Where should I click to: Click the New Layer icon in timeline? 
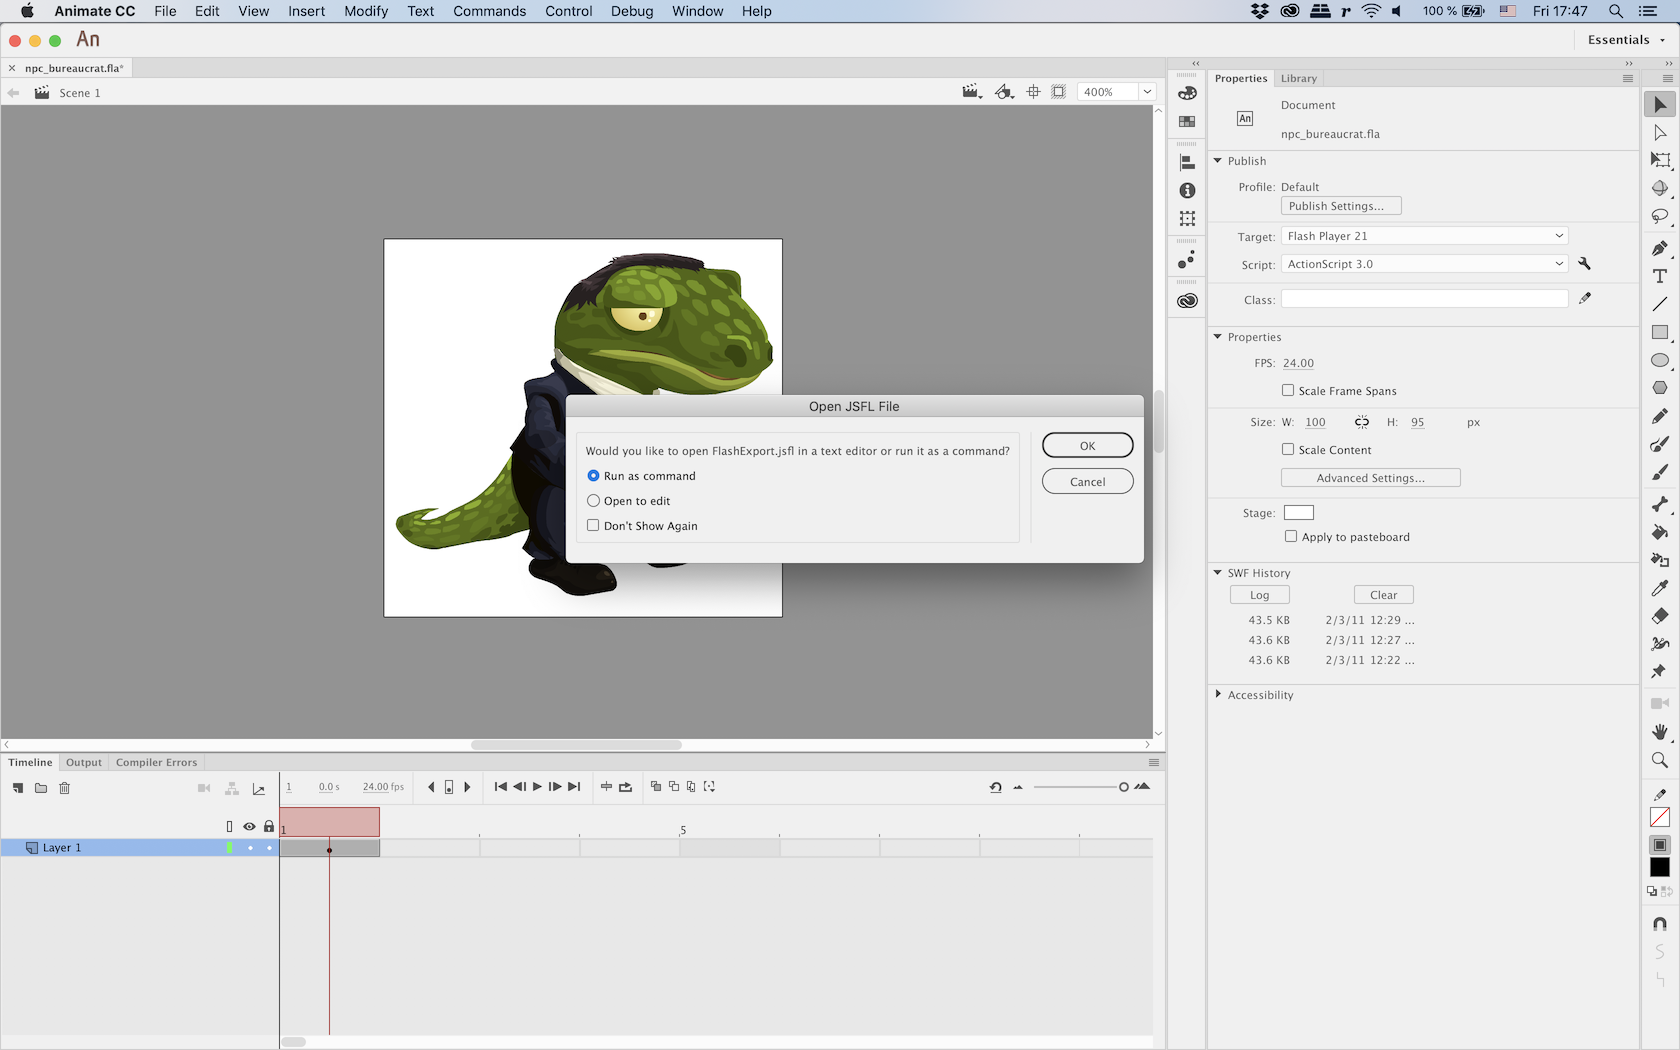tap(18, 788)
